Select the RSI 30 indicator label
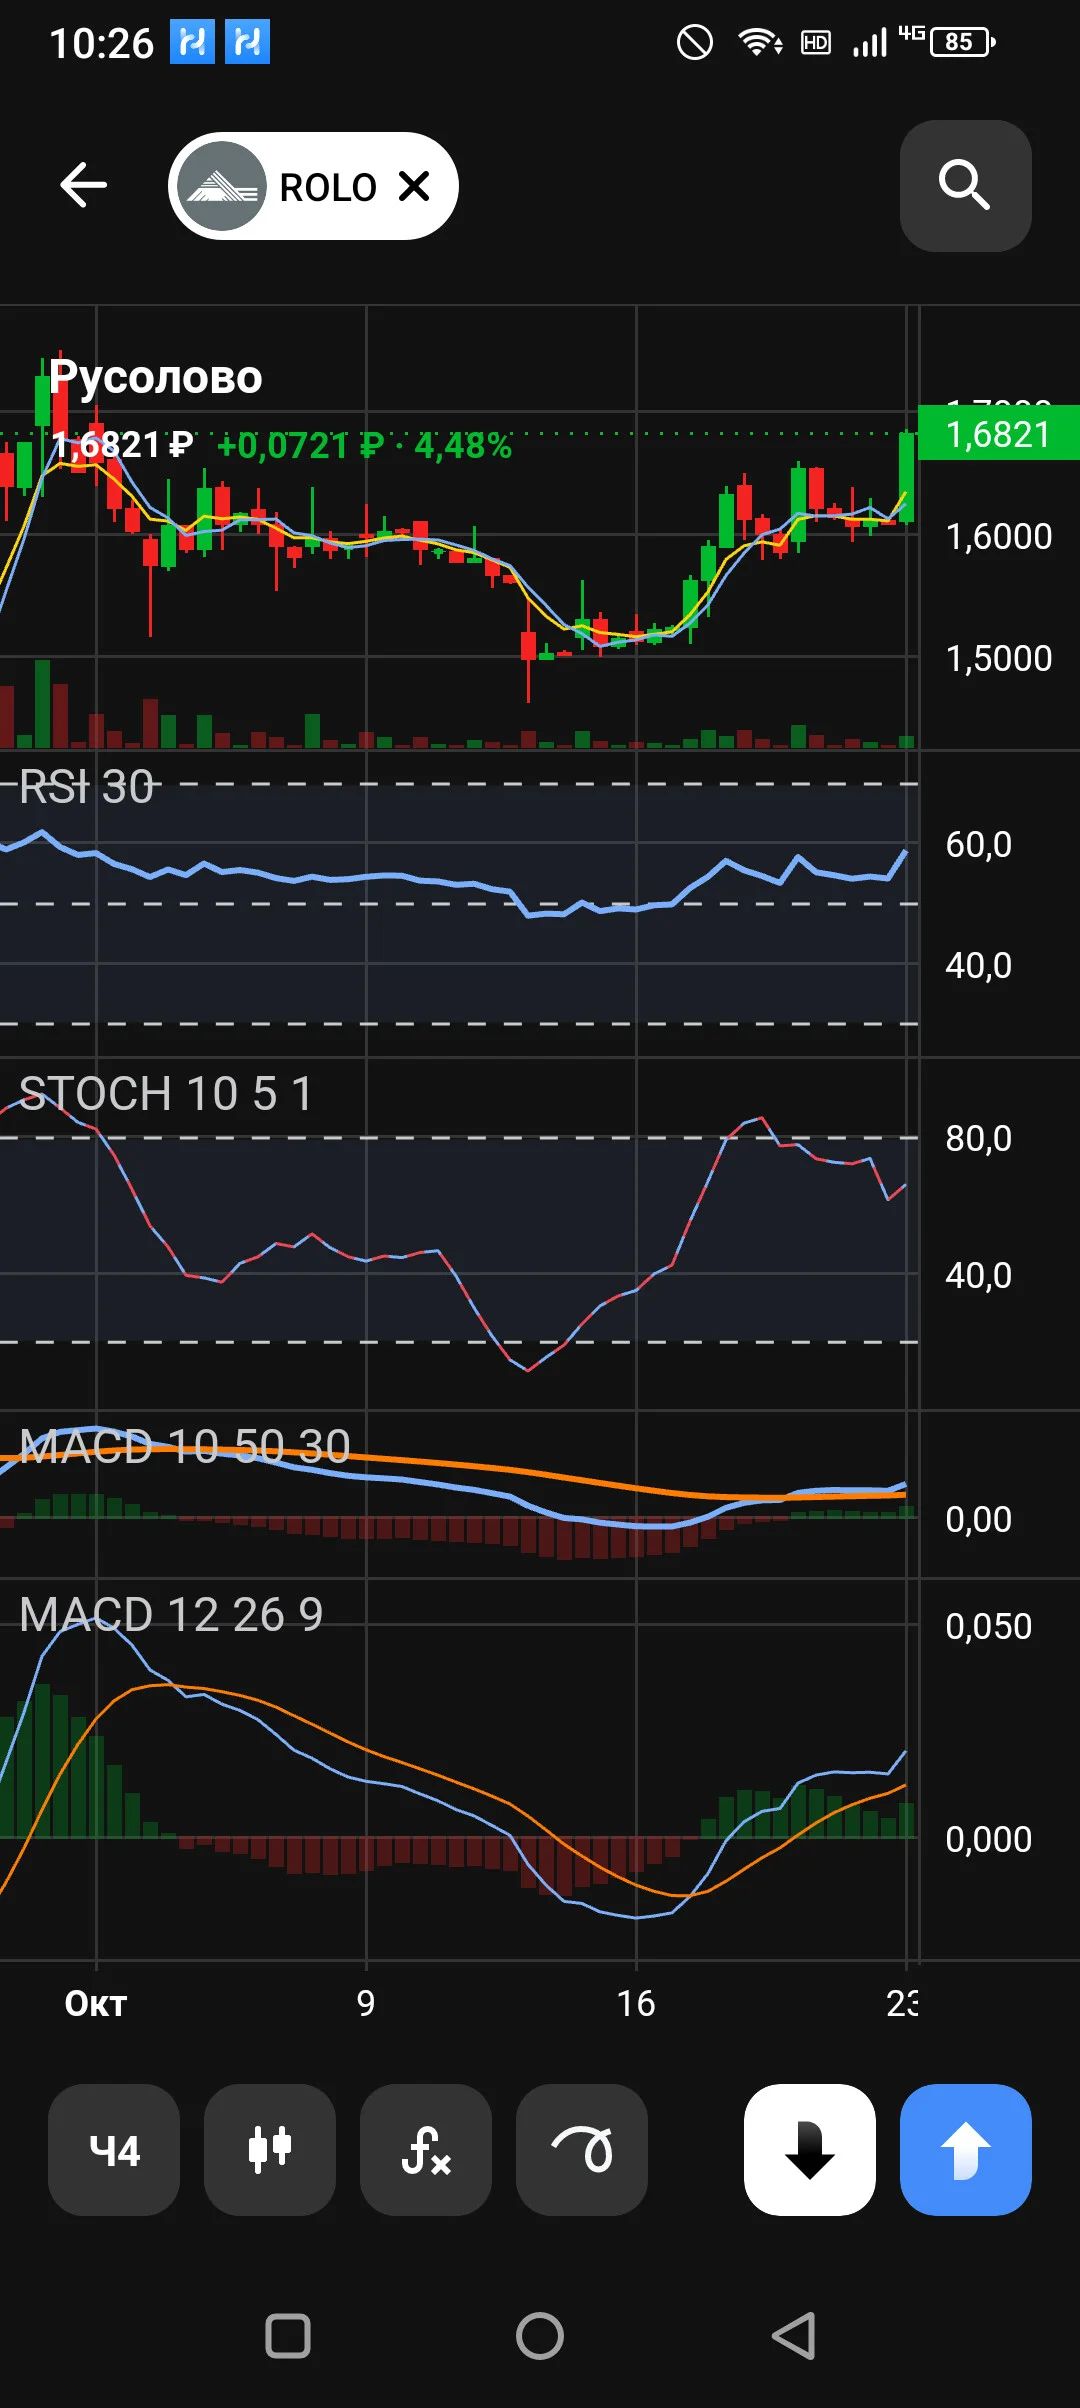This screenshot has width=1080, height=2408. point(86,787)
